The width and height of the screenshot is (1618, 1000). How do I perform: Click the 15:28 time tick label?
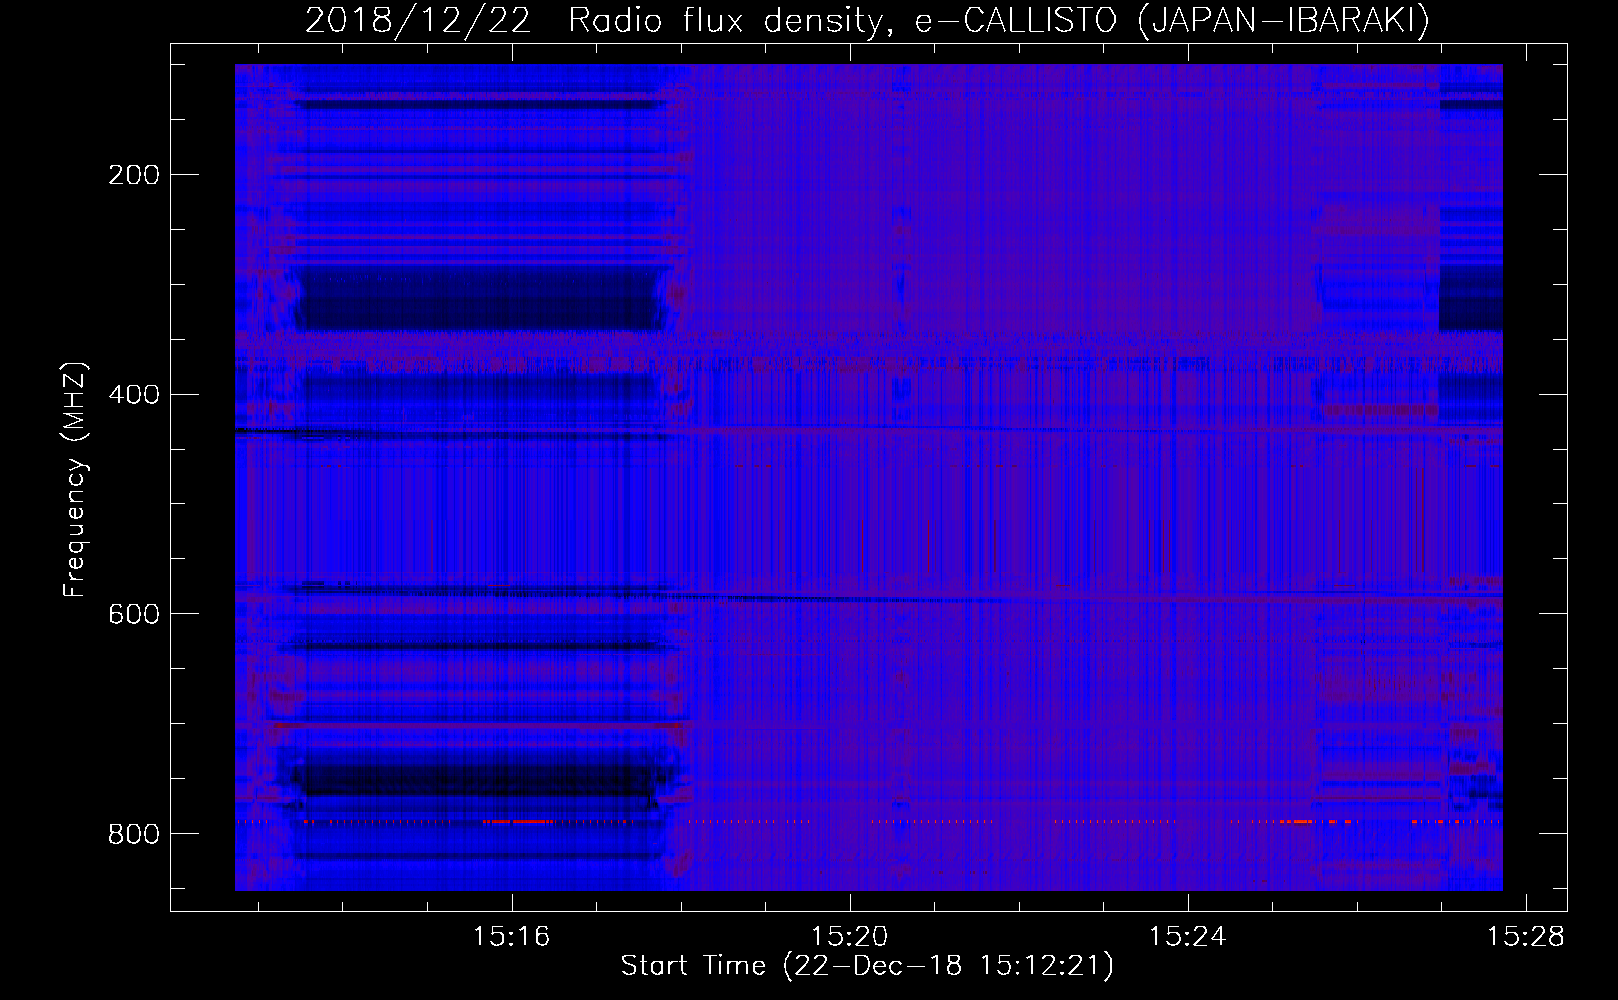click(x=1526, y=937)
